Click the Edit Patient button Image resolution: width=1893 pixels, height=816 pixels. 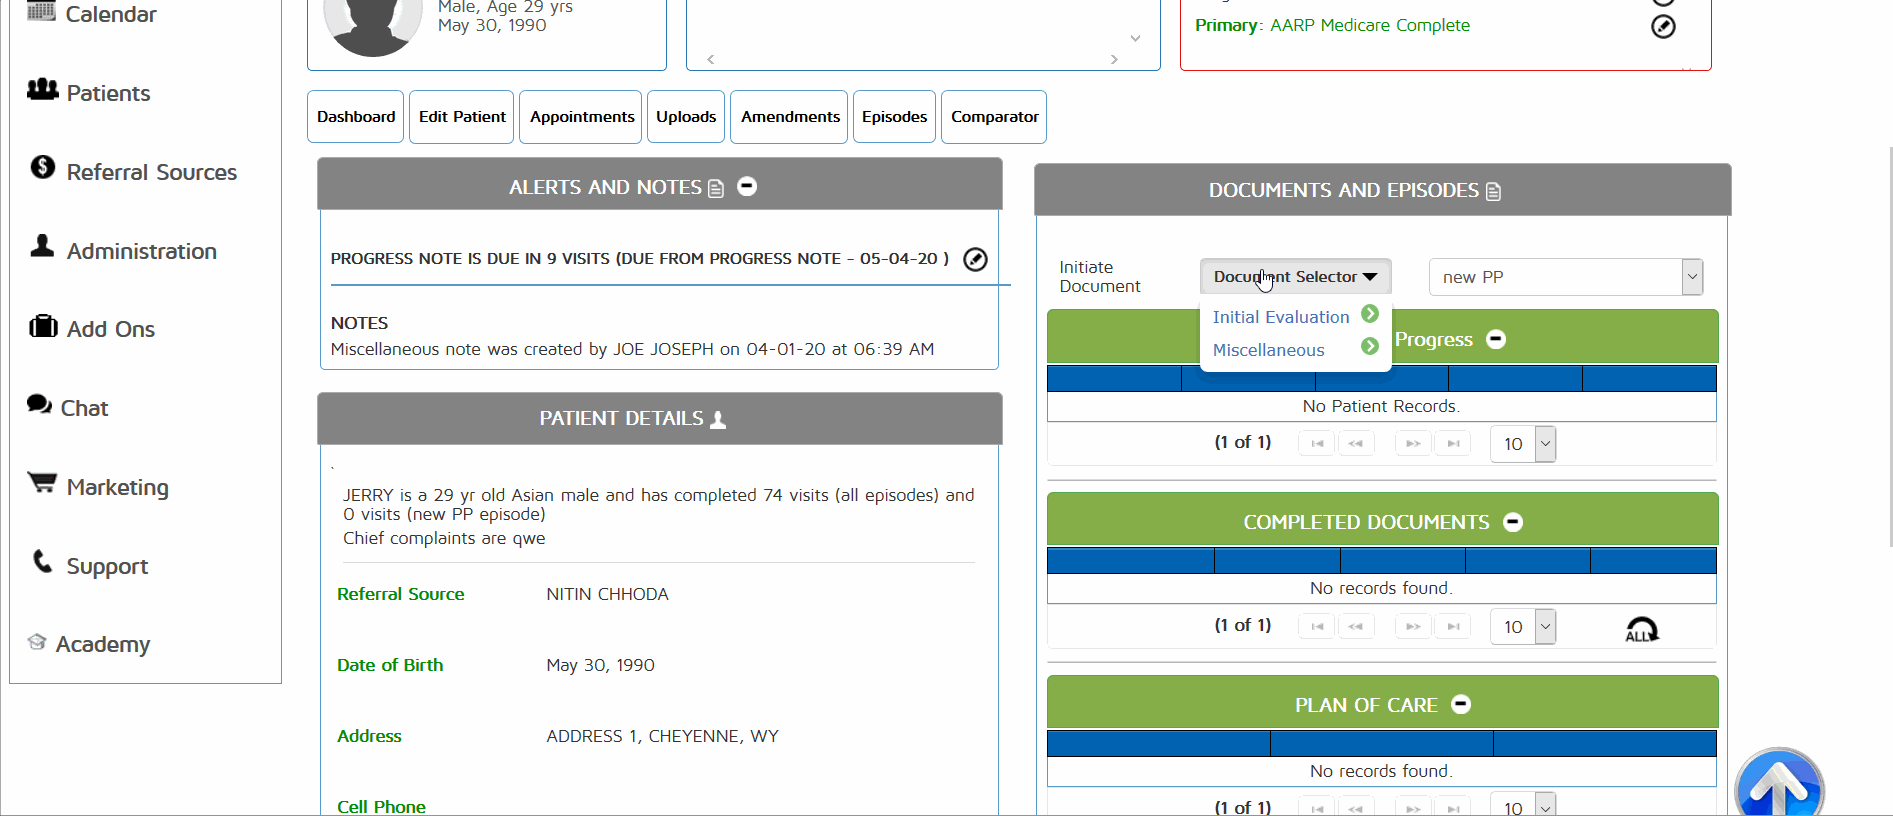point(461,117)
